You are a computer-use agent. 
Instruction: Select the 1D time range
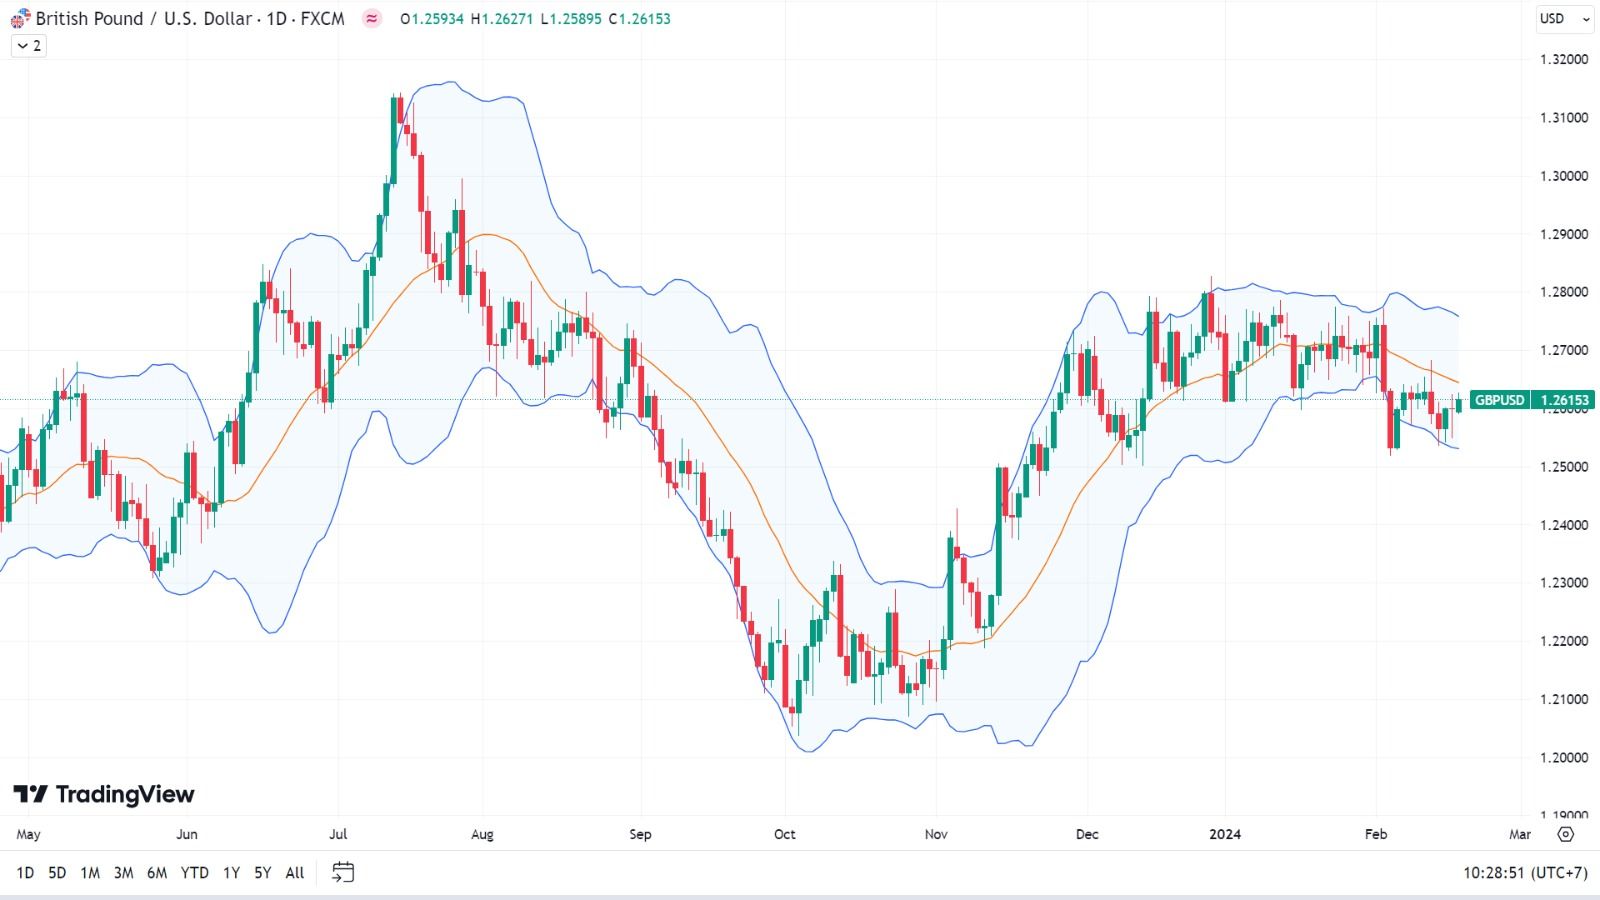point(25,873)
